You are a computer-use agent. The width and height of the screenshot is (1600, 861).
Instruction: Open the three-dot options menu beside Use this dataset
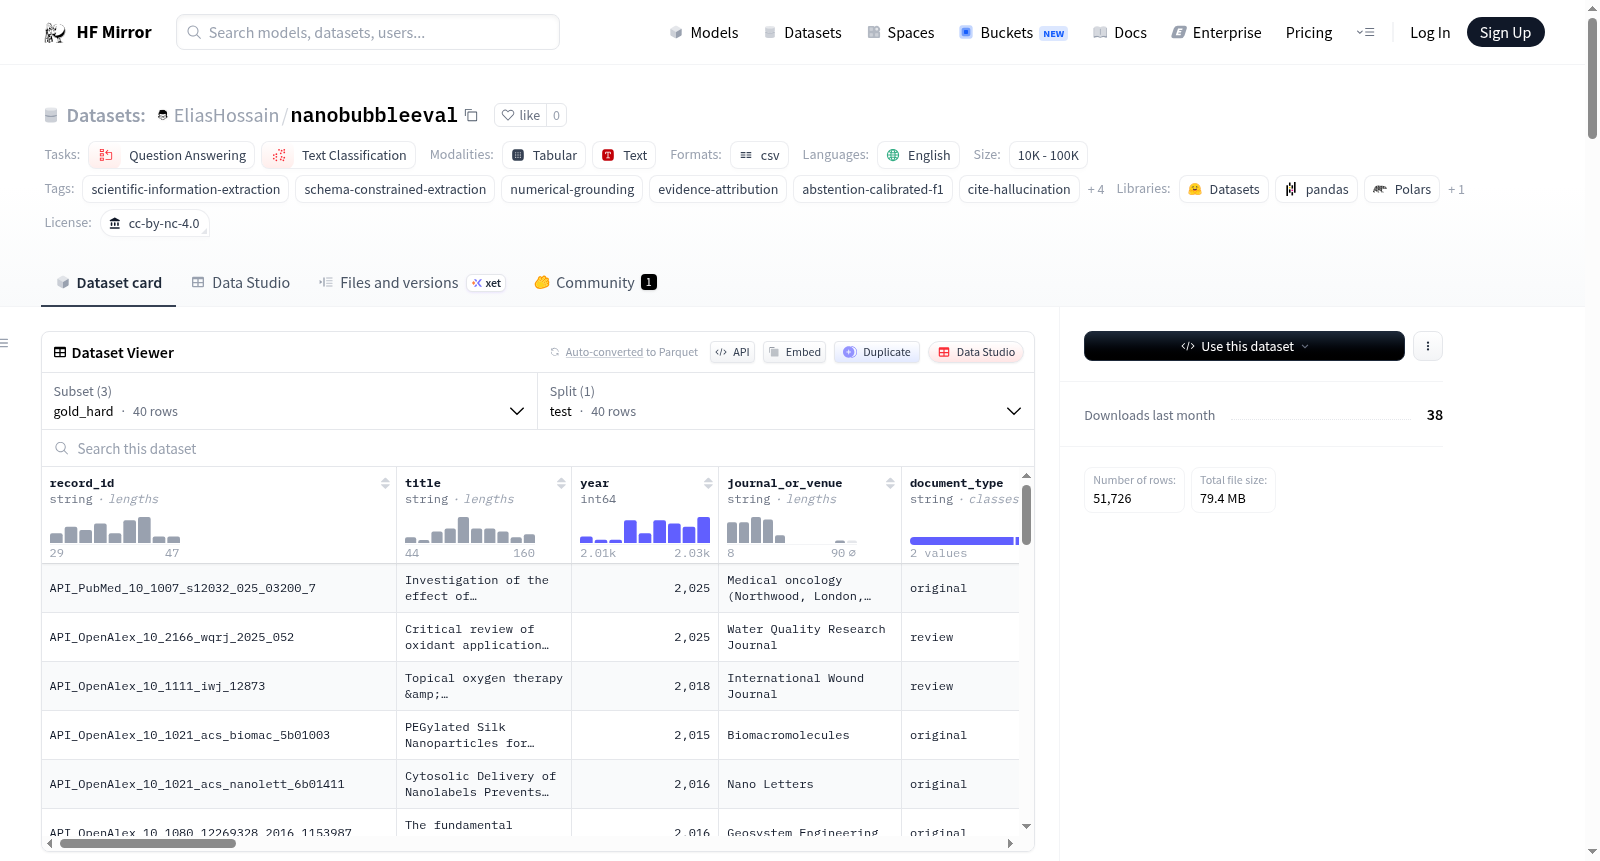point(1427,346)
